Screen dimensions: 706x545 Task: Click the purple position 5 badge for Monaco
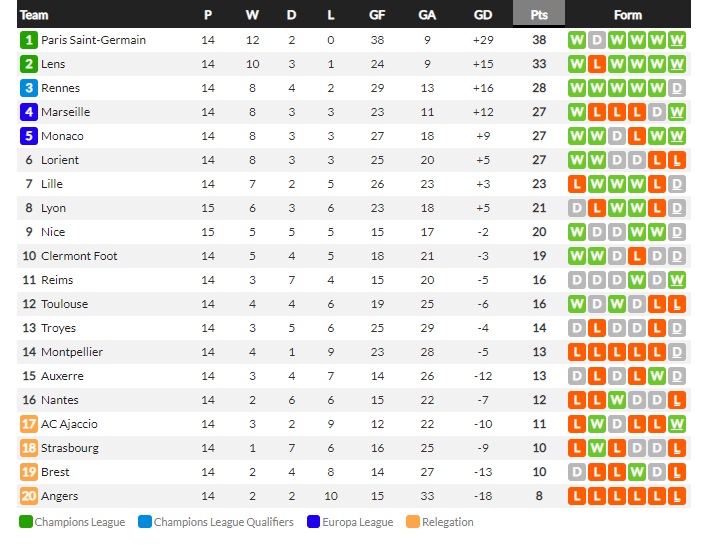coord(29,136)
